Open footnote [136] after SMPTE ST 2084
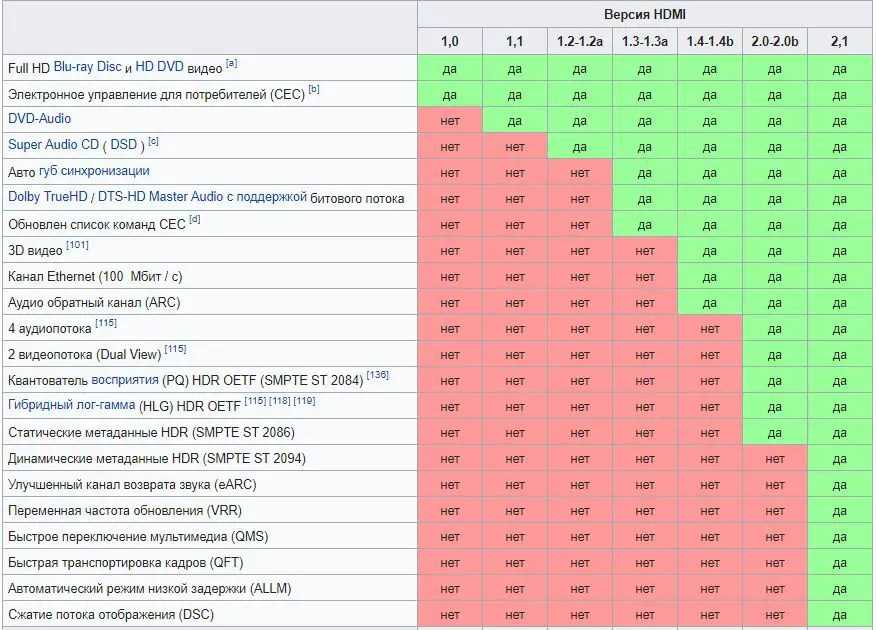Screen dimensions: 876x630 pos(377,375)
